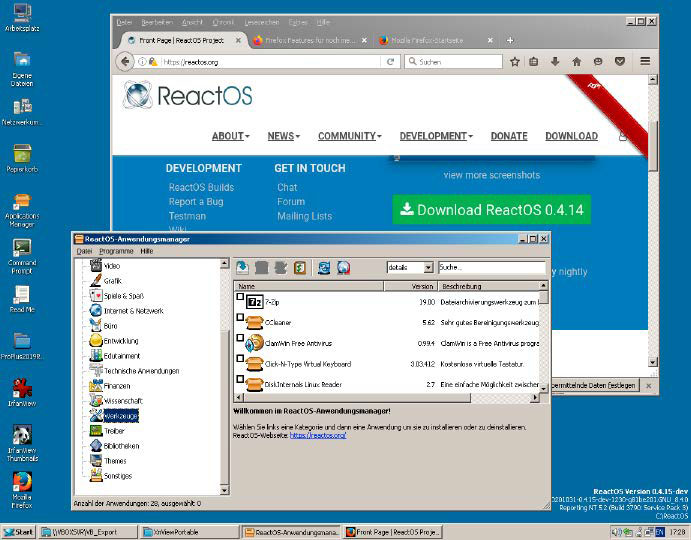
Task: Select Spiele & Spaß category
Action: [x=124, y=296]
